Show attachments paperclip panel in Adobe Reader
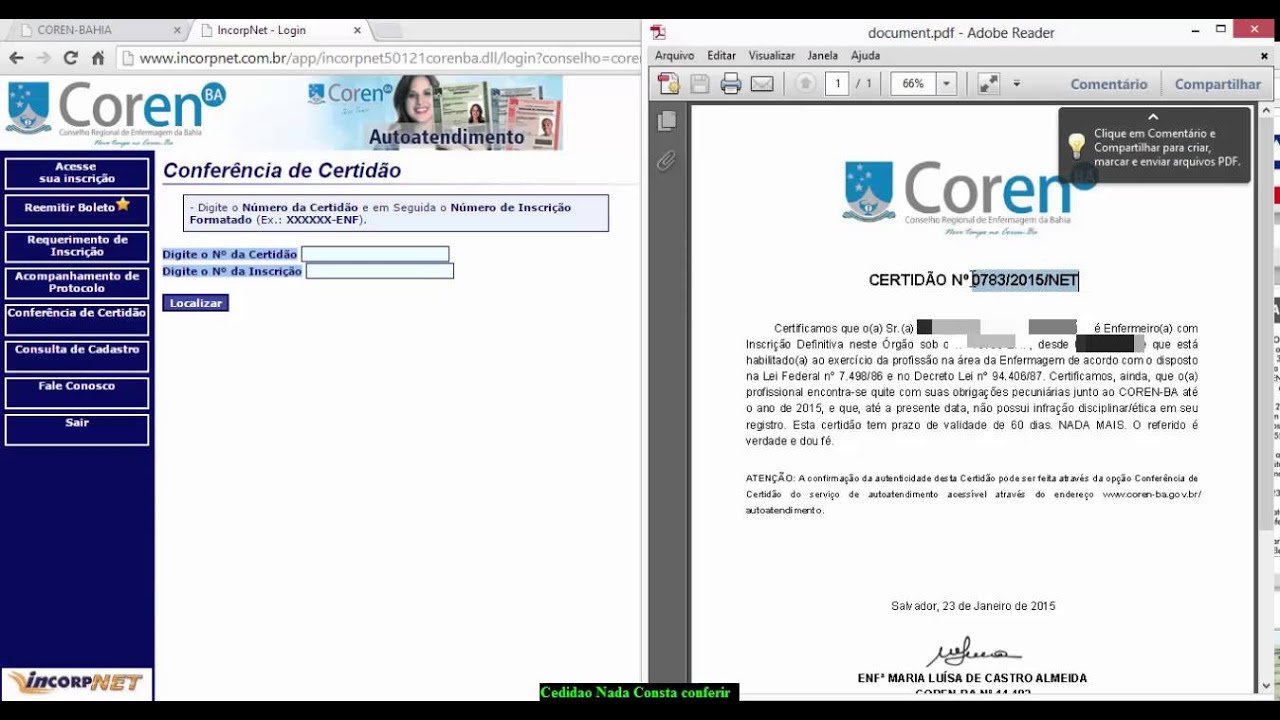 click(667, 160)
